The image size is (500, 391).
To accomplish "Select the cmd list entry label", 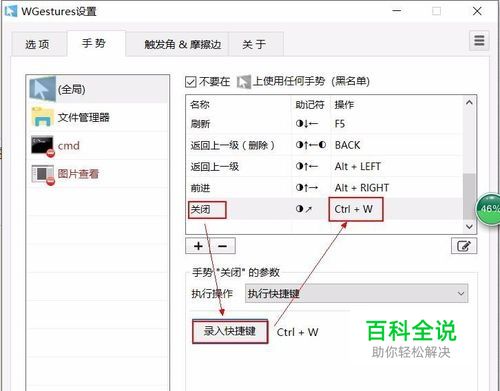I will (x=69, y=146).
